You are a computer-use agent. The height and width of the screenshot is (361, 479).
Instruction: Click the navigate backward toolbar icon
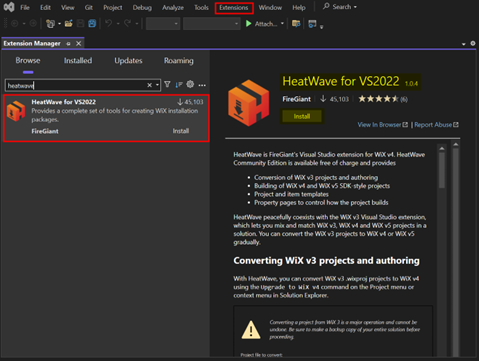15,24
